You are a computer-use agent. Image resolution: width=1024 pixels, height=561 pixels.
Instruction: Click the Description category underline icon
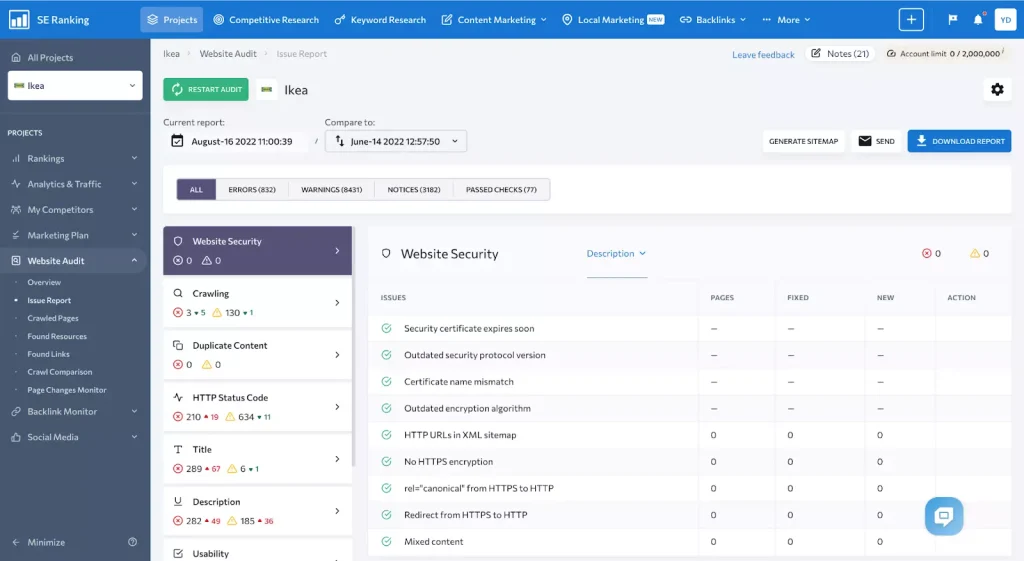[x=178, y=502]
